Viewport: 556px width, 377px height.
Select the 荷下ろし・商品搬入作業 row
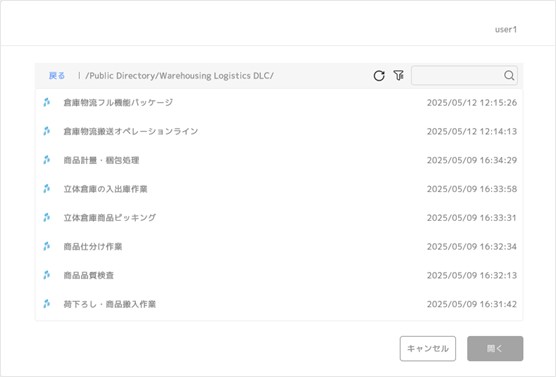279,304
